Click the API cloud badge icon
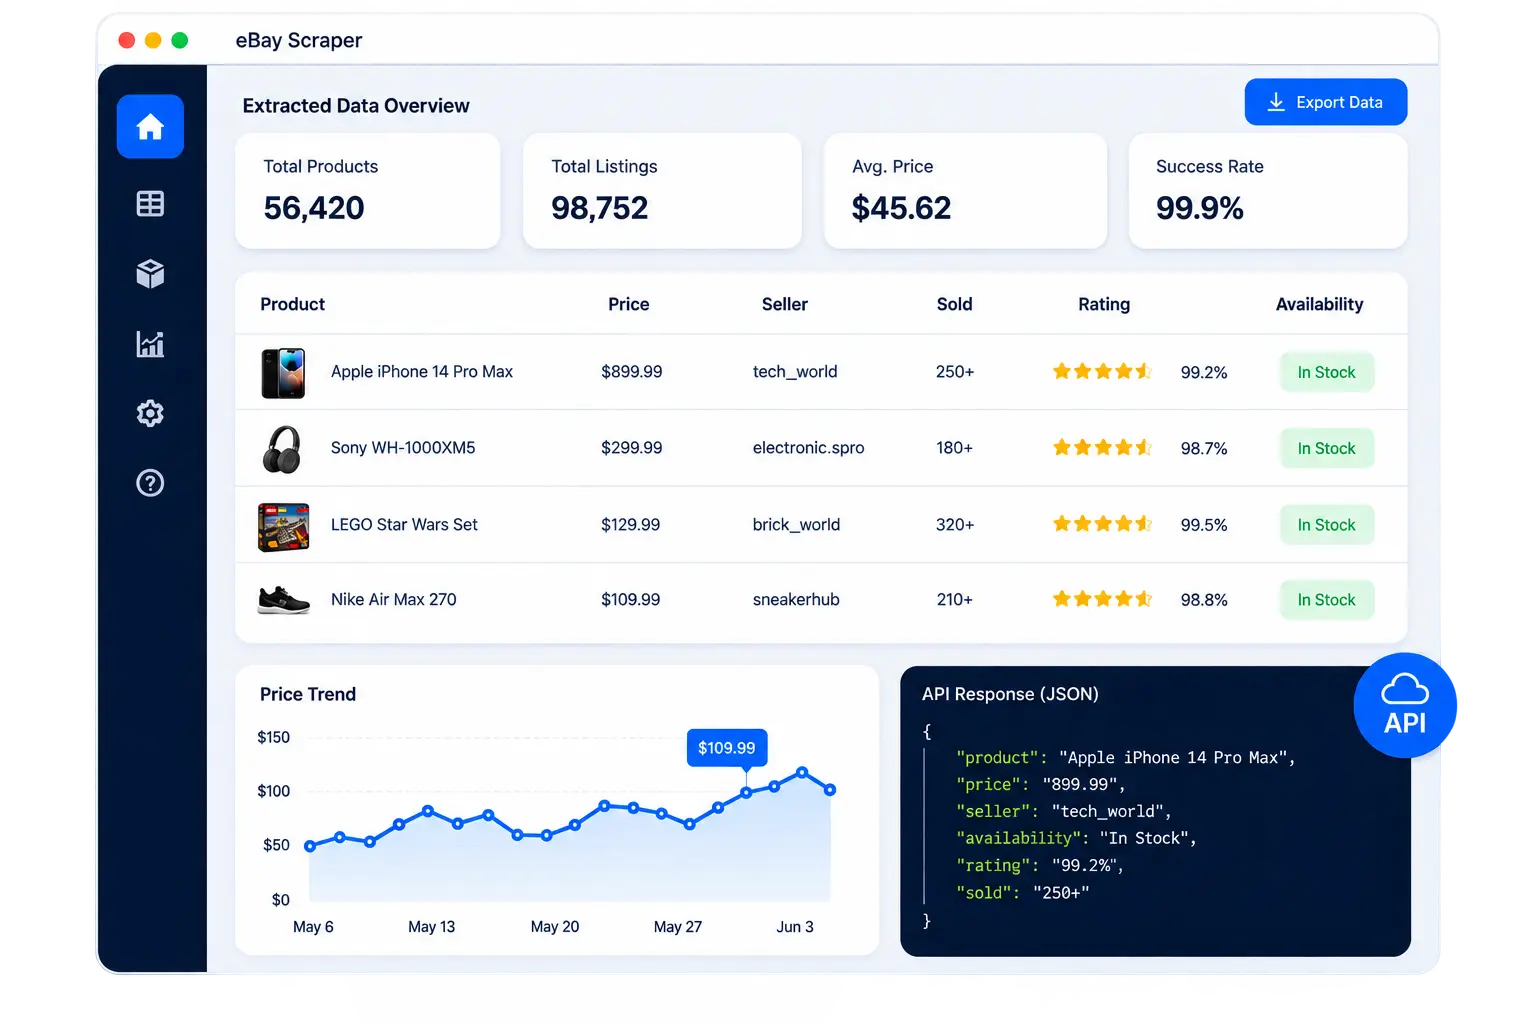Screen dimensions: 1536x1024 point(1405,706)
